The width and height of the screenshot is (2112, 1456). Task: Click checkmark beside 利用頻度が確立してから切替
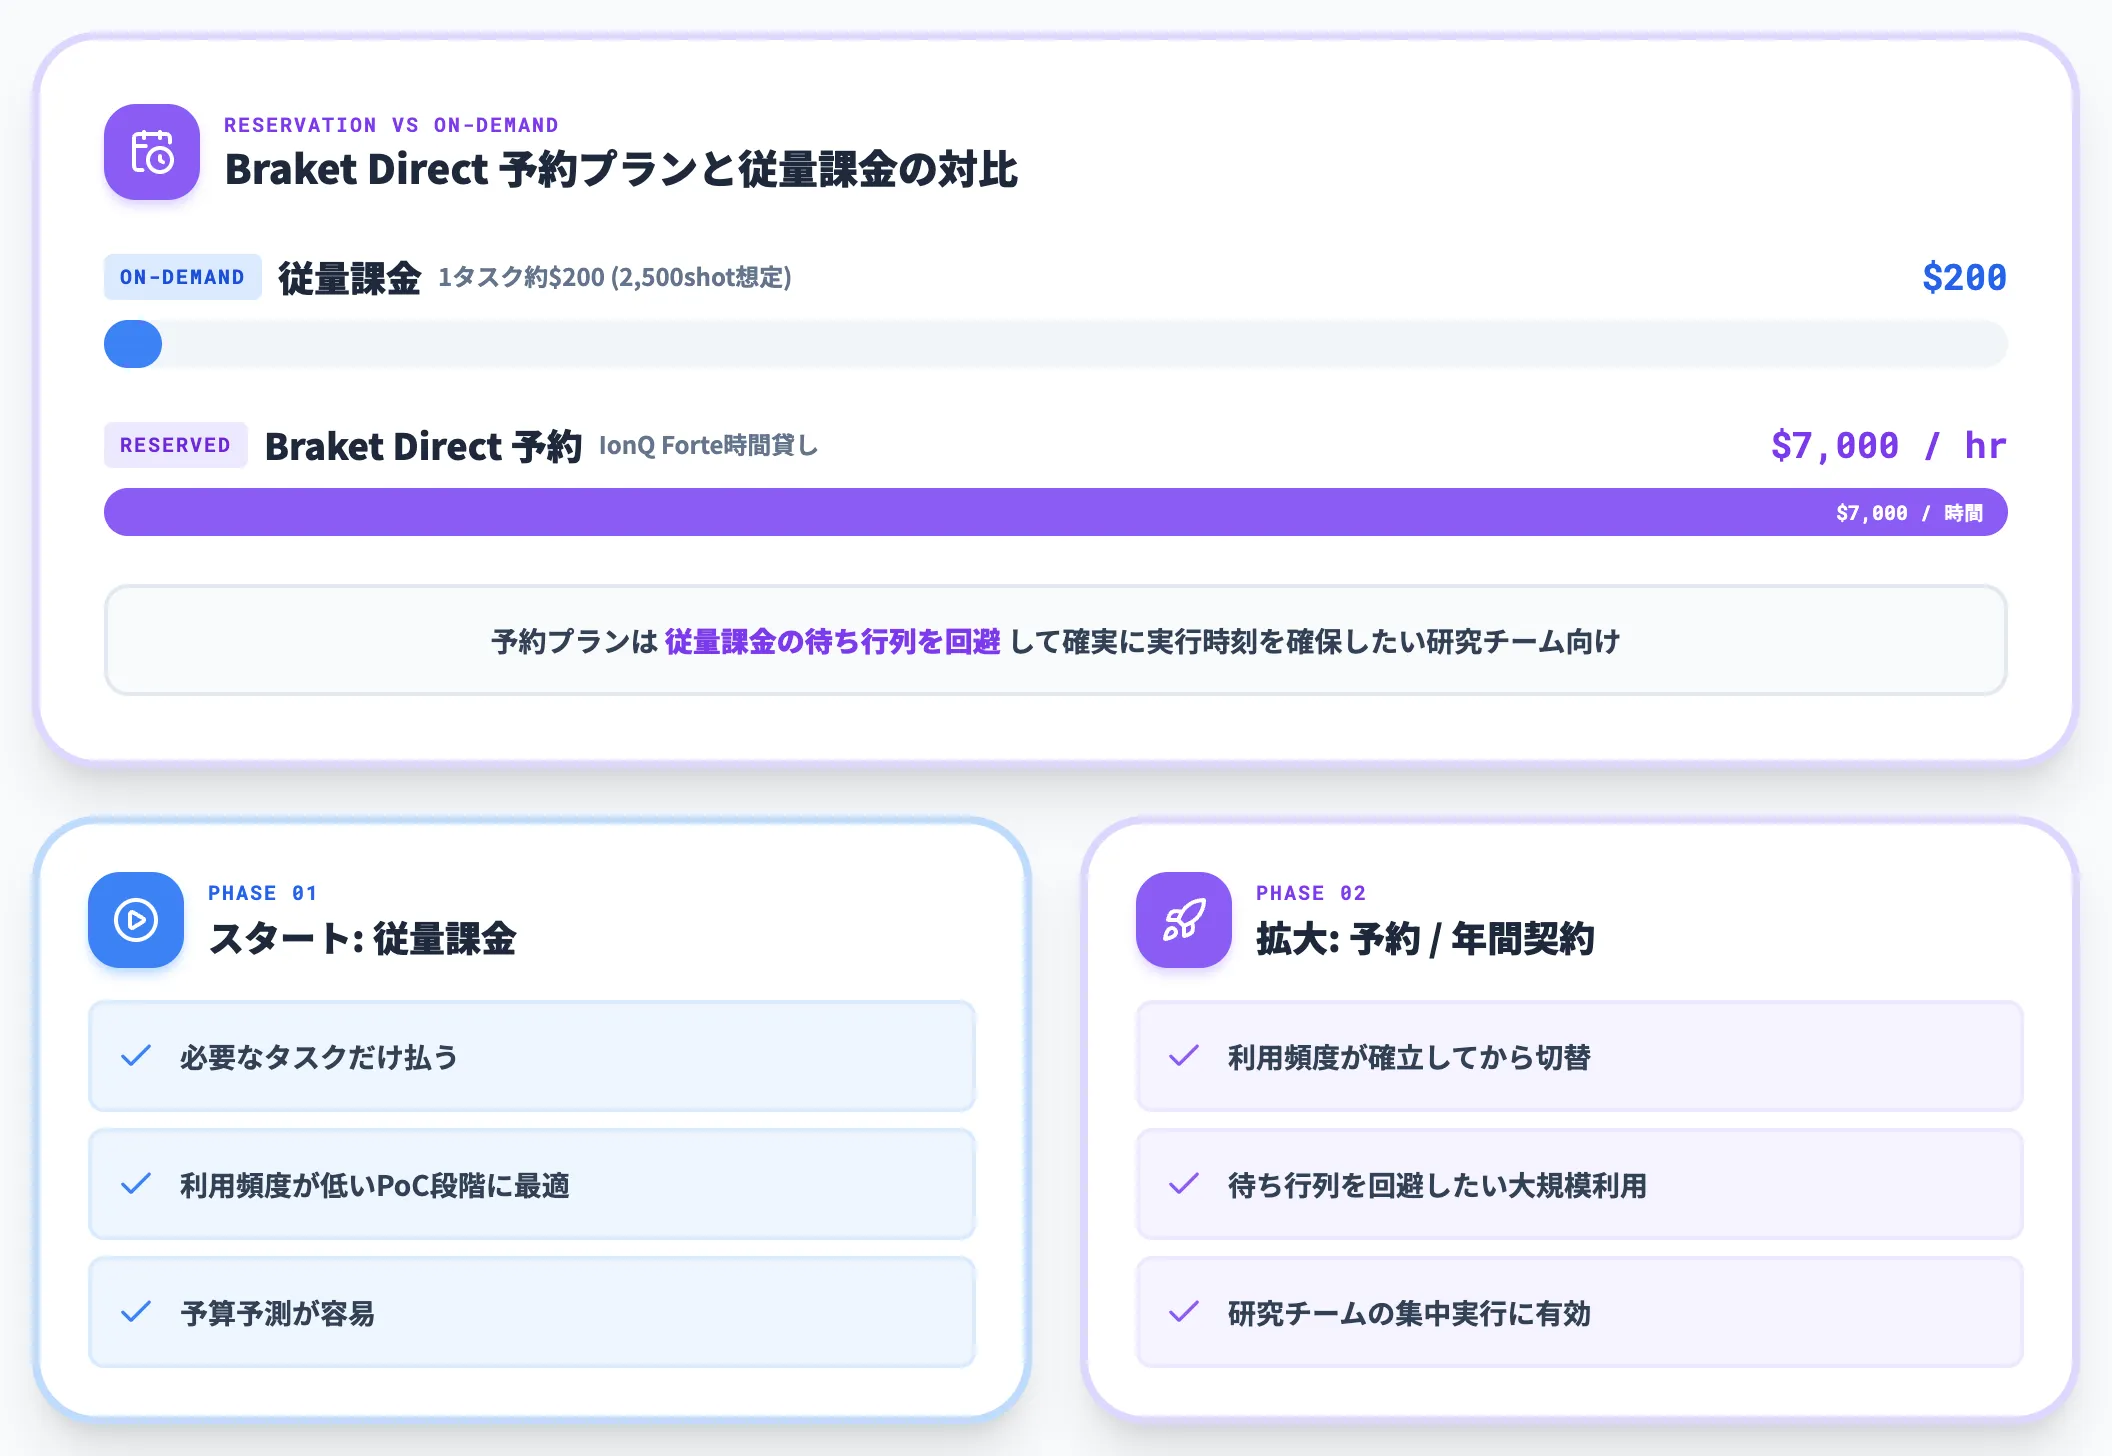[x=1184, y=1056]
